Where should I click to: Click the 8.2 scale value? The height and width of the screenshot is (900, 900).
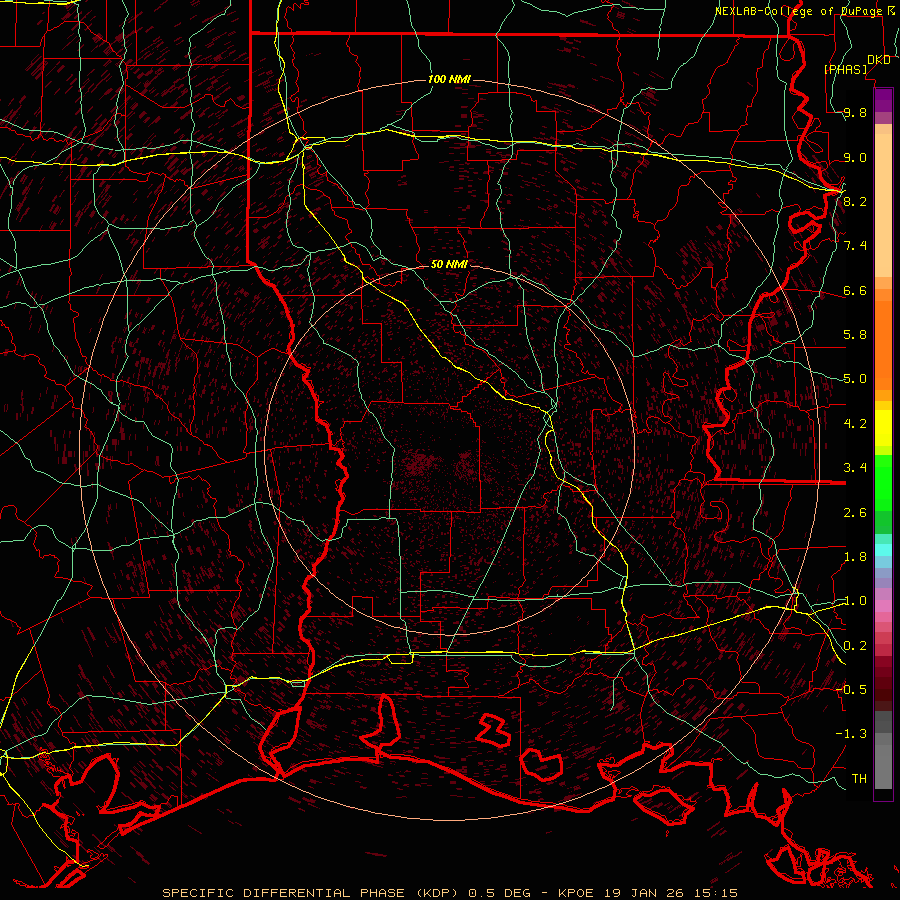855,201
